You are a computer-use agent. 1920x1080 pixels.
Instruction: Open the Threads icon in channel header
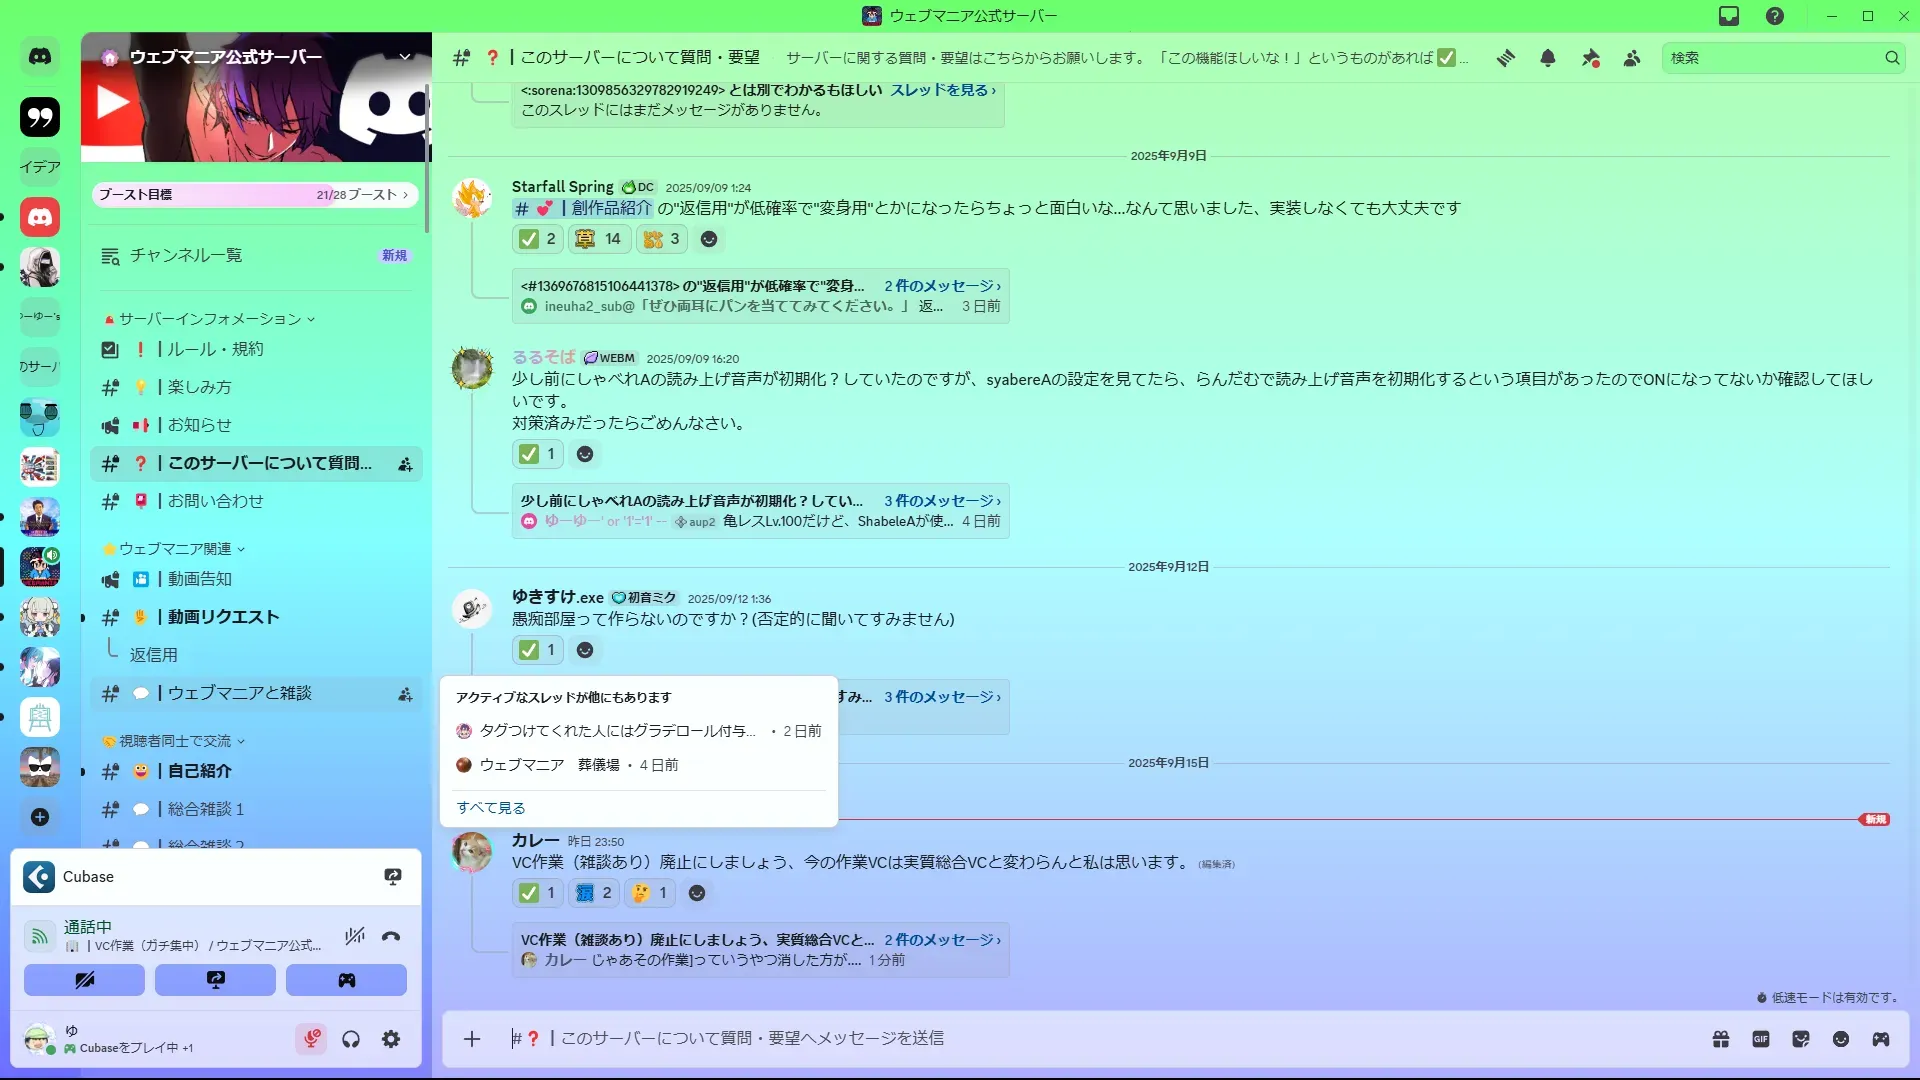click(x=1505, y=58)
